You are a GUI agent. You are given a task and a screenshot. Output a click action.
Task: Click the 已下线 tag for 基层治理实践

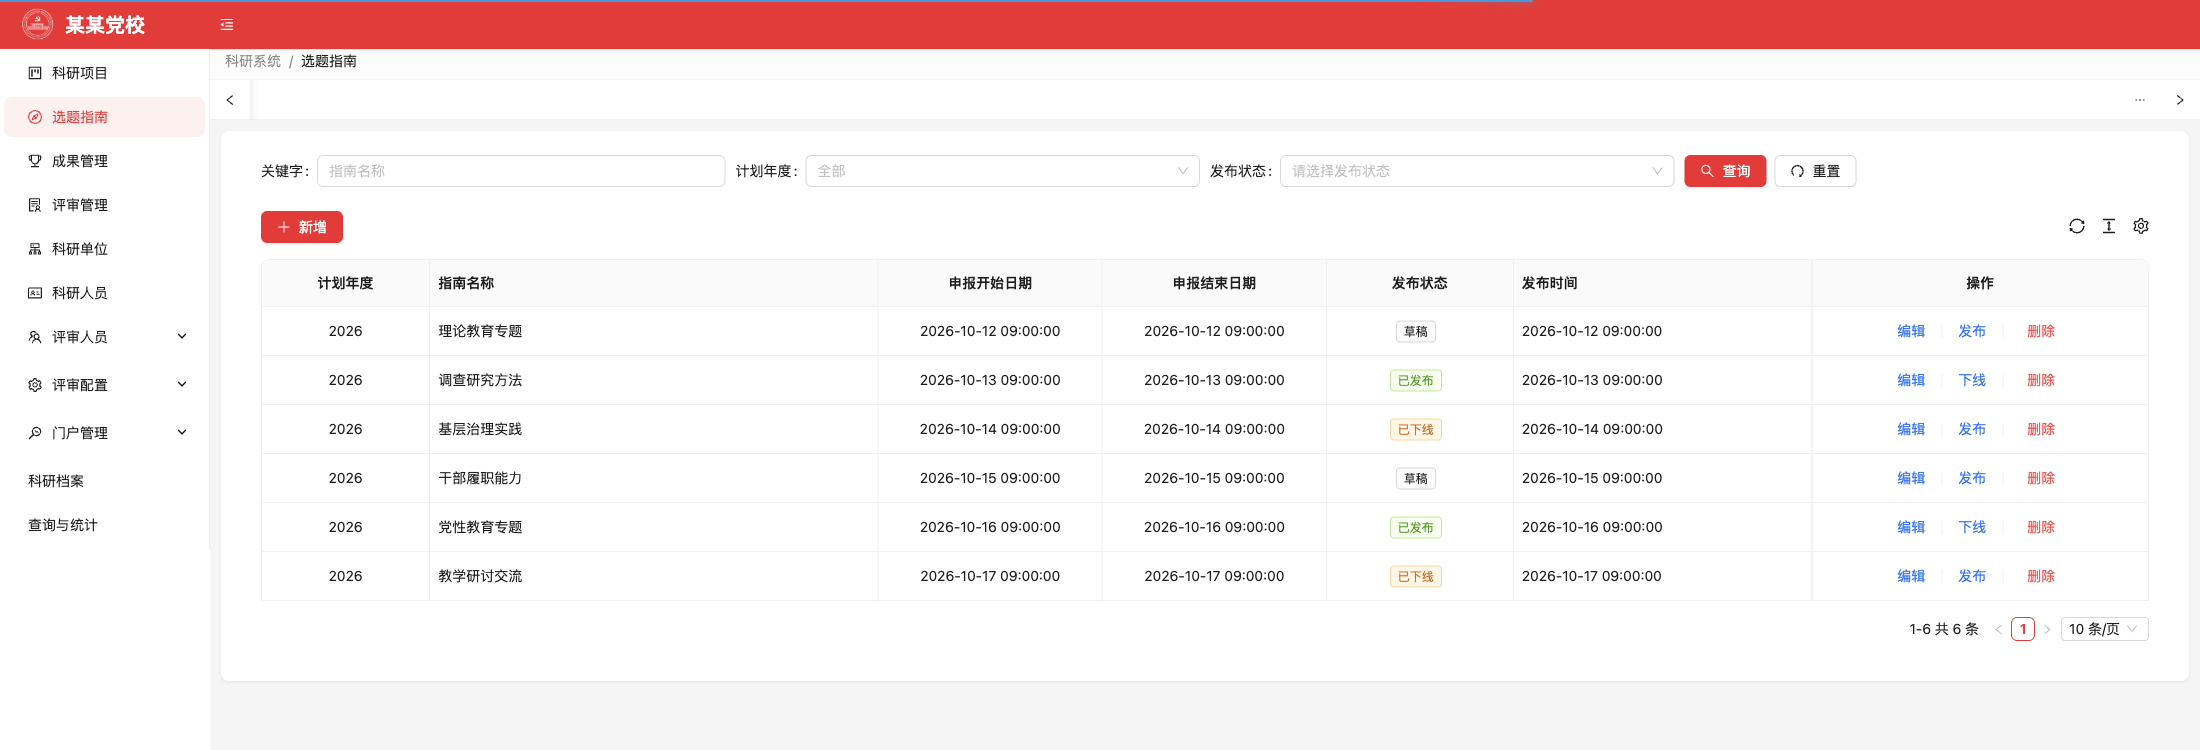click(1416, 430)
